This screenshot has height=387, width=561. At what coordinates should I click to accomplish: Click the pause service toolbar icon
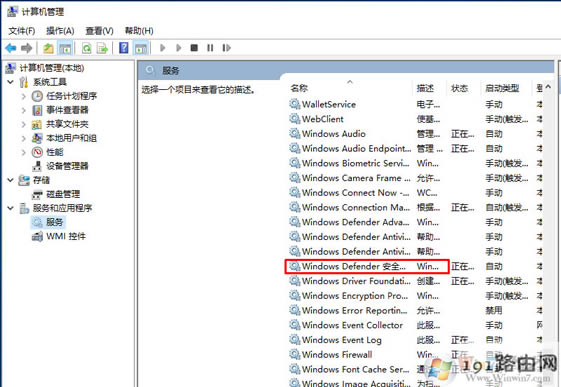210,48
